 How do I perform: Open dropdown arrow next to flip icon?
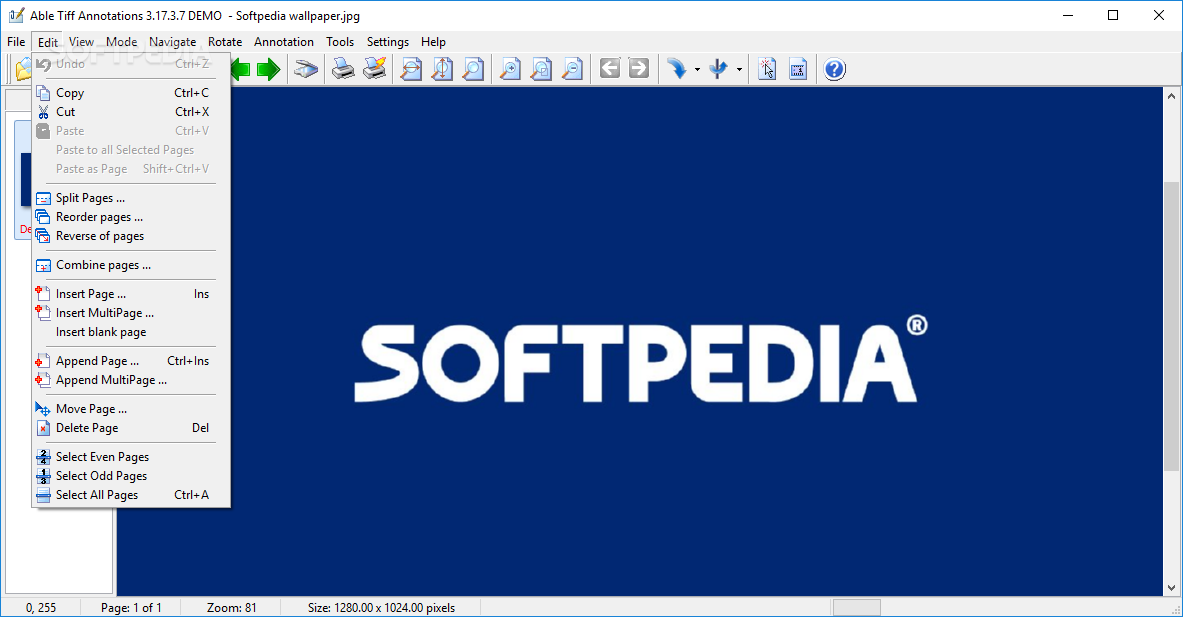click(739, 70)
